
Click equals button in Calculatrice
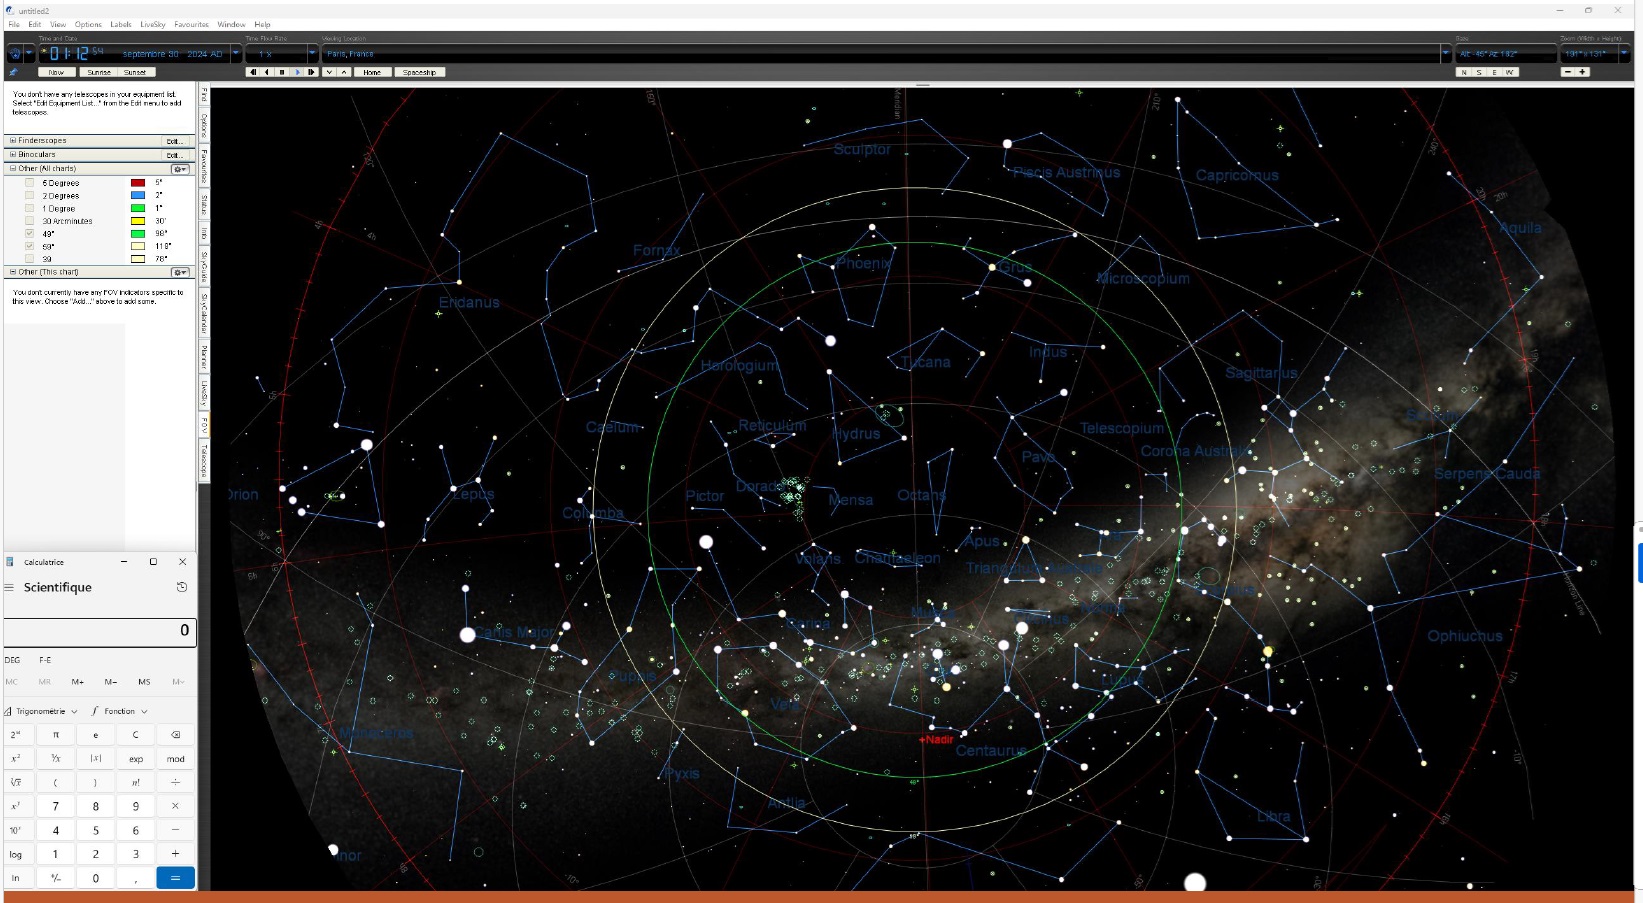point(175,878)
